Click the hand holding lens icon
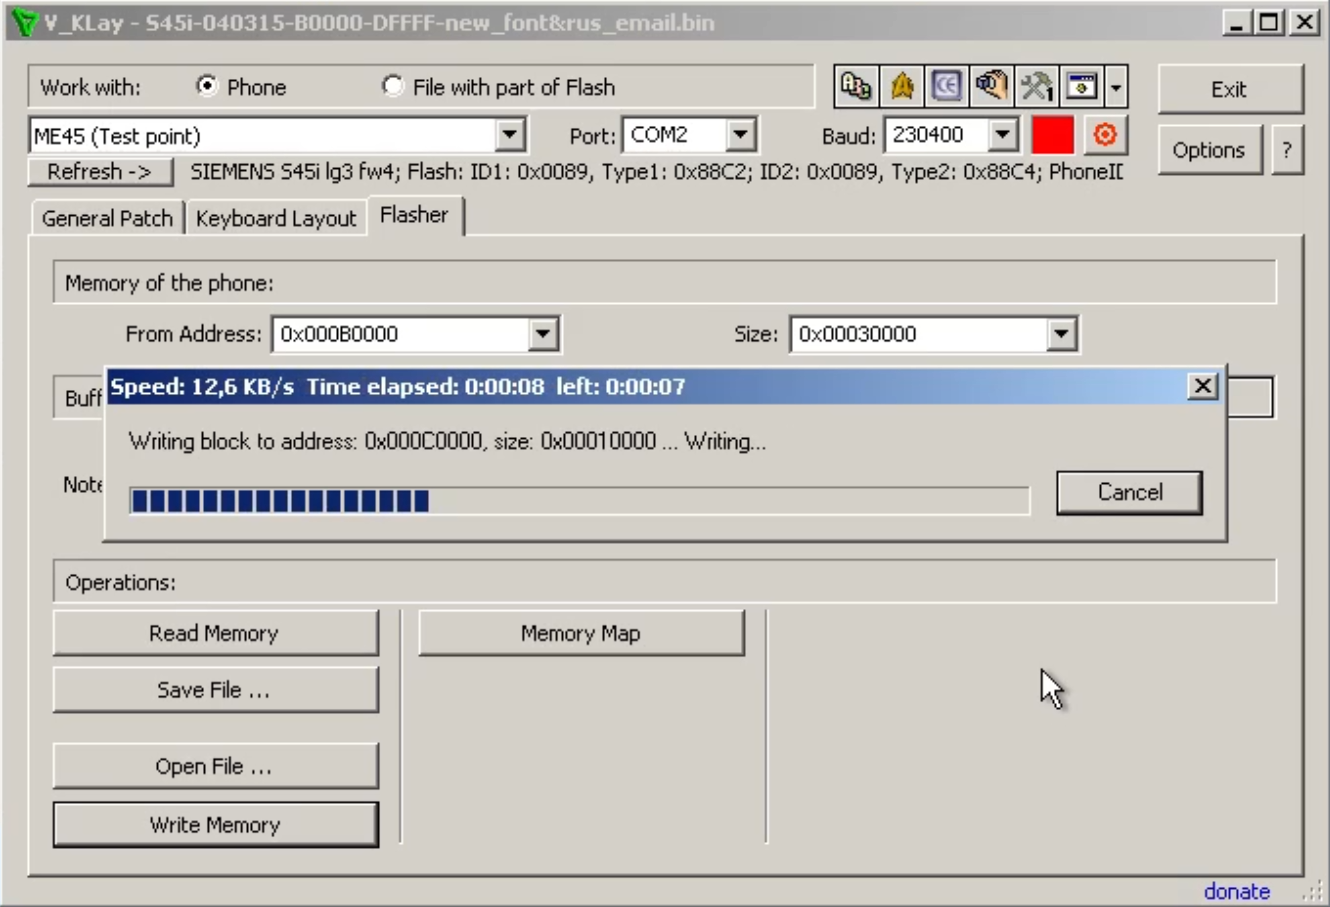Image resolution: width=1330 pixels, height=907 pixels. point(991,87)
